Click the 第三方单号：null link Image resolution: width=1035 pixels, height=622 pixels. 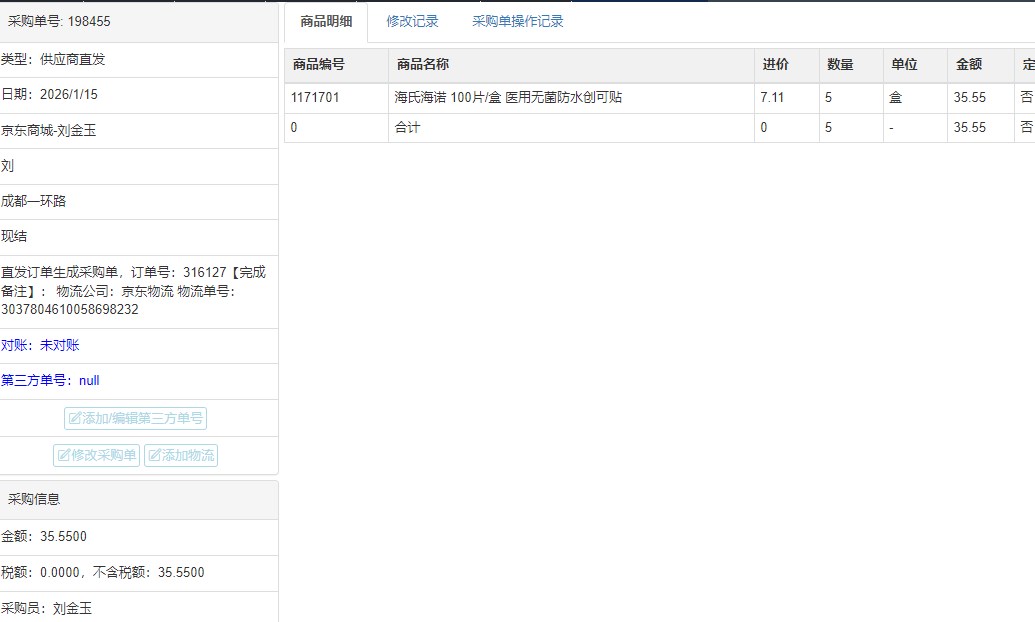pos(50,380)
